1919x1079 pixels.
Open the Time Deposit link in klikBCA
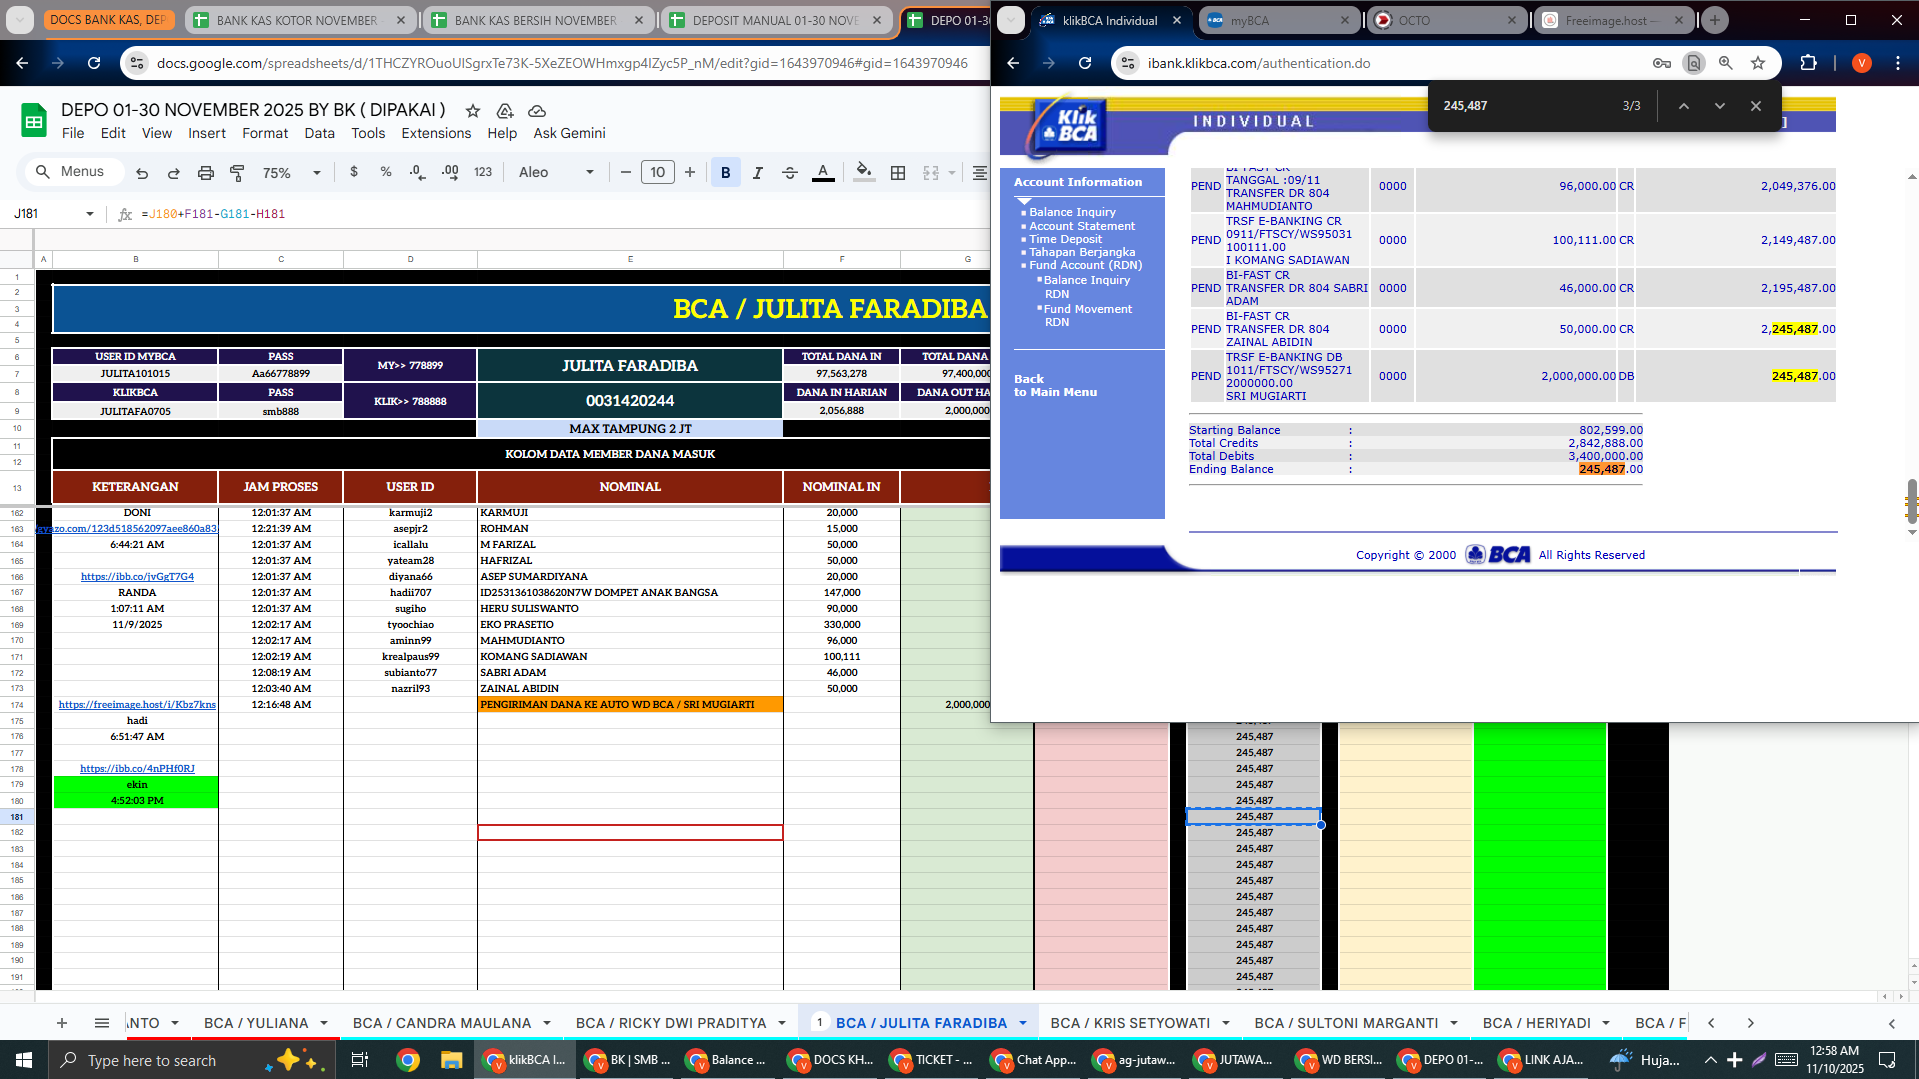pos(1066,239)
